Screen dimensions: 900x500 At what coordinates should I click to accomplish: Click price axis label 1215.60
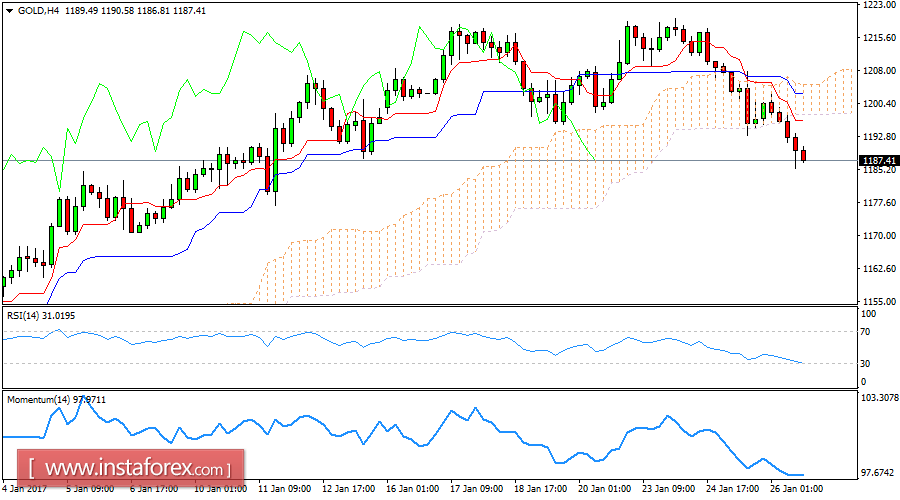[x=880, y=38]
